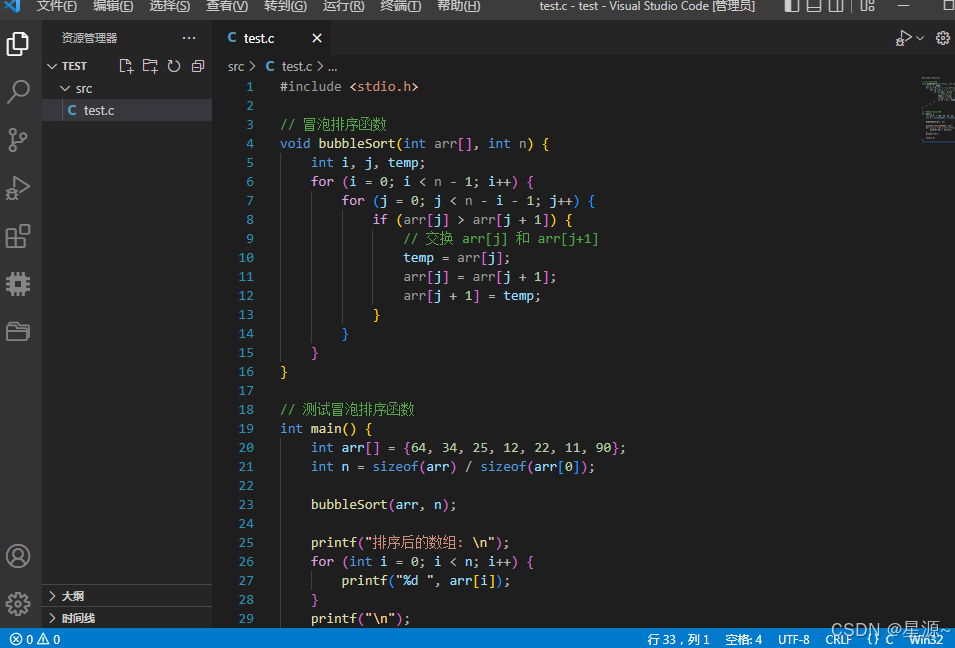Screen dimensions: 955x648
Task: Click the breadcrumb ellipsis symbol
Action: point(333,67)
